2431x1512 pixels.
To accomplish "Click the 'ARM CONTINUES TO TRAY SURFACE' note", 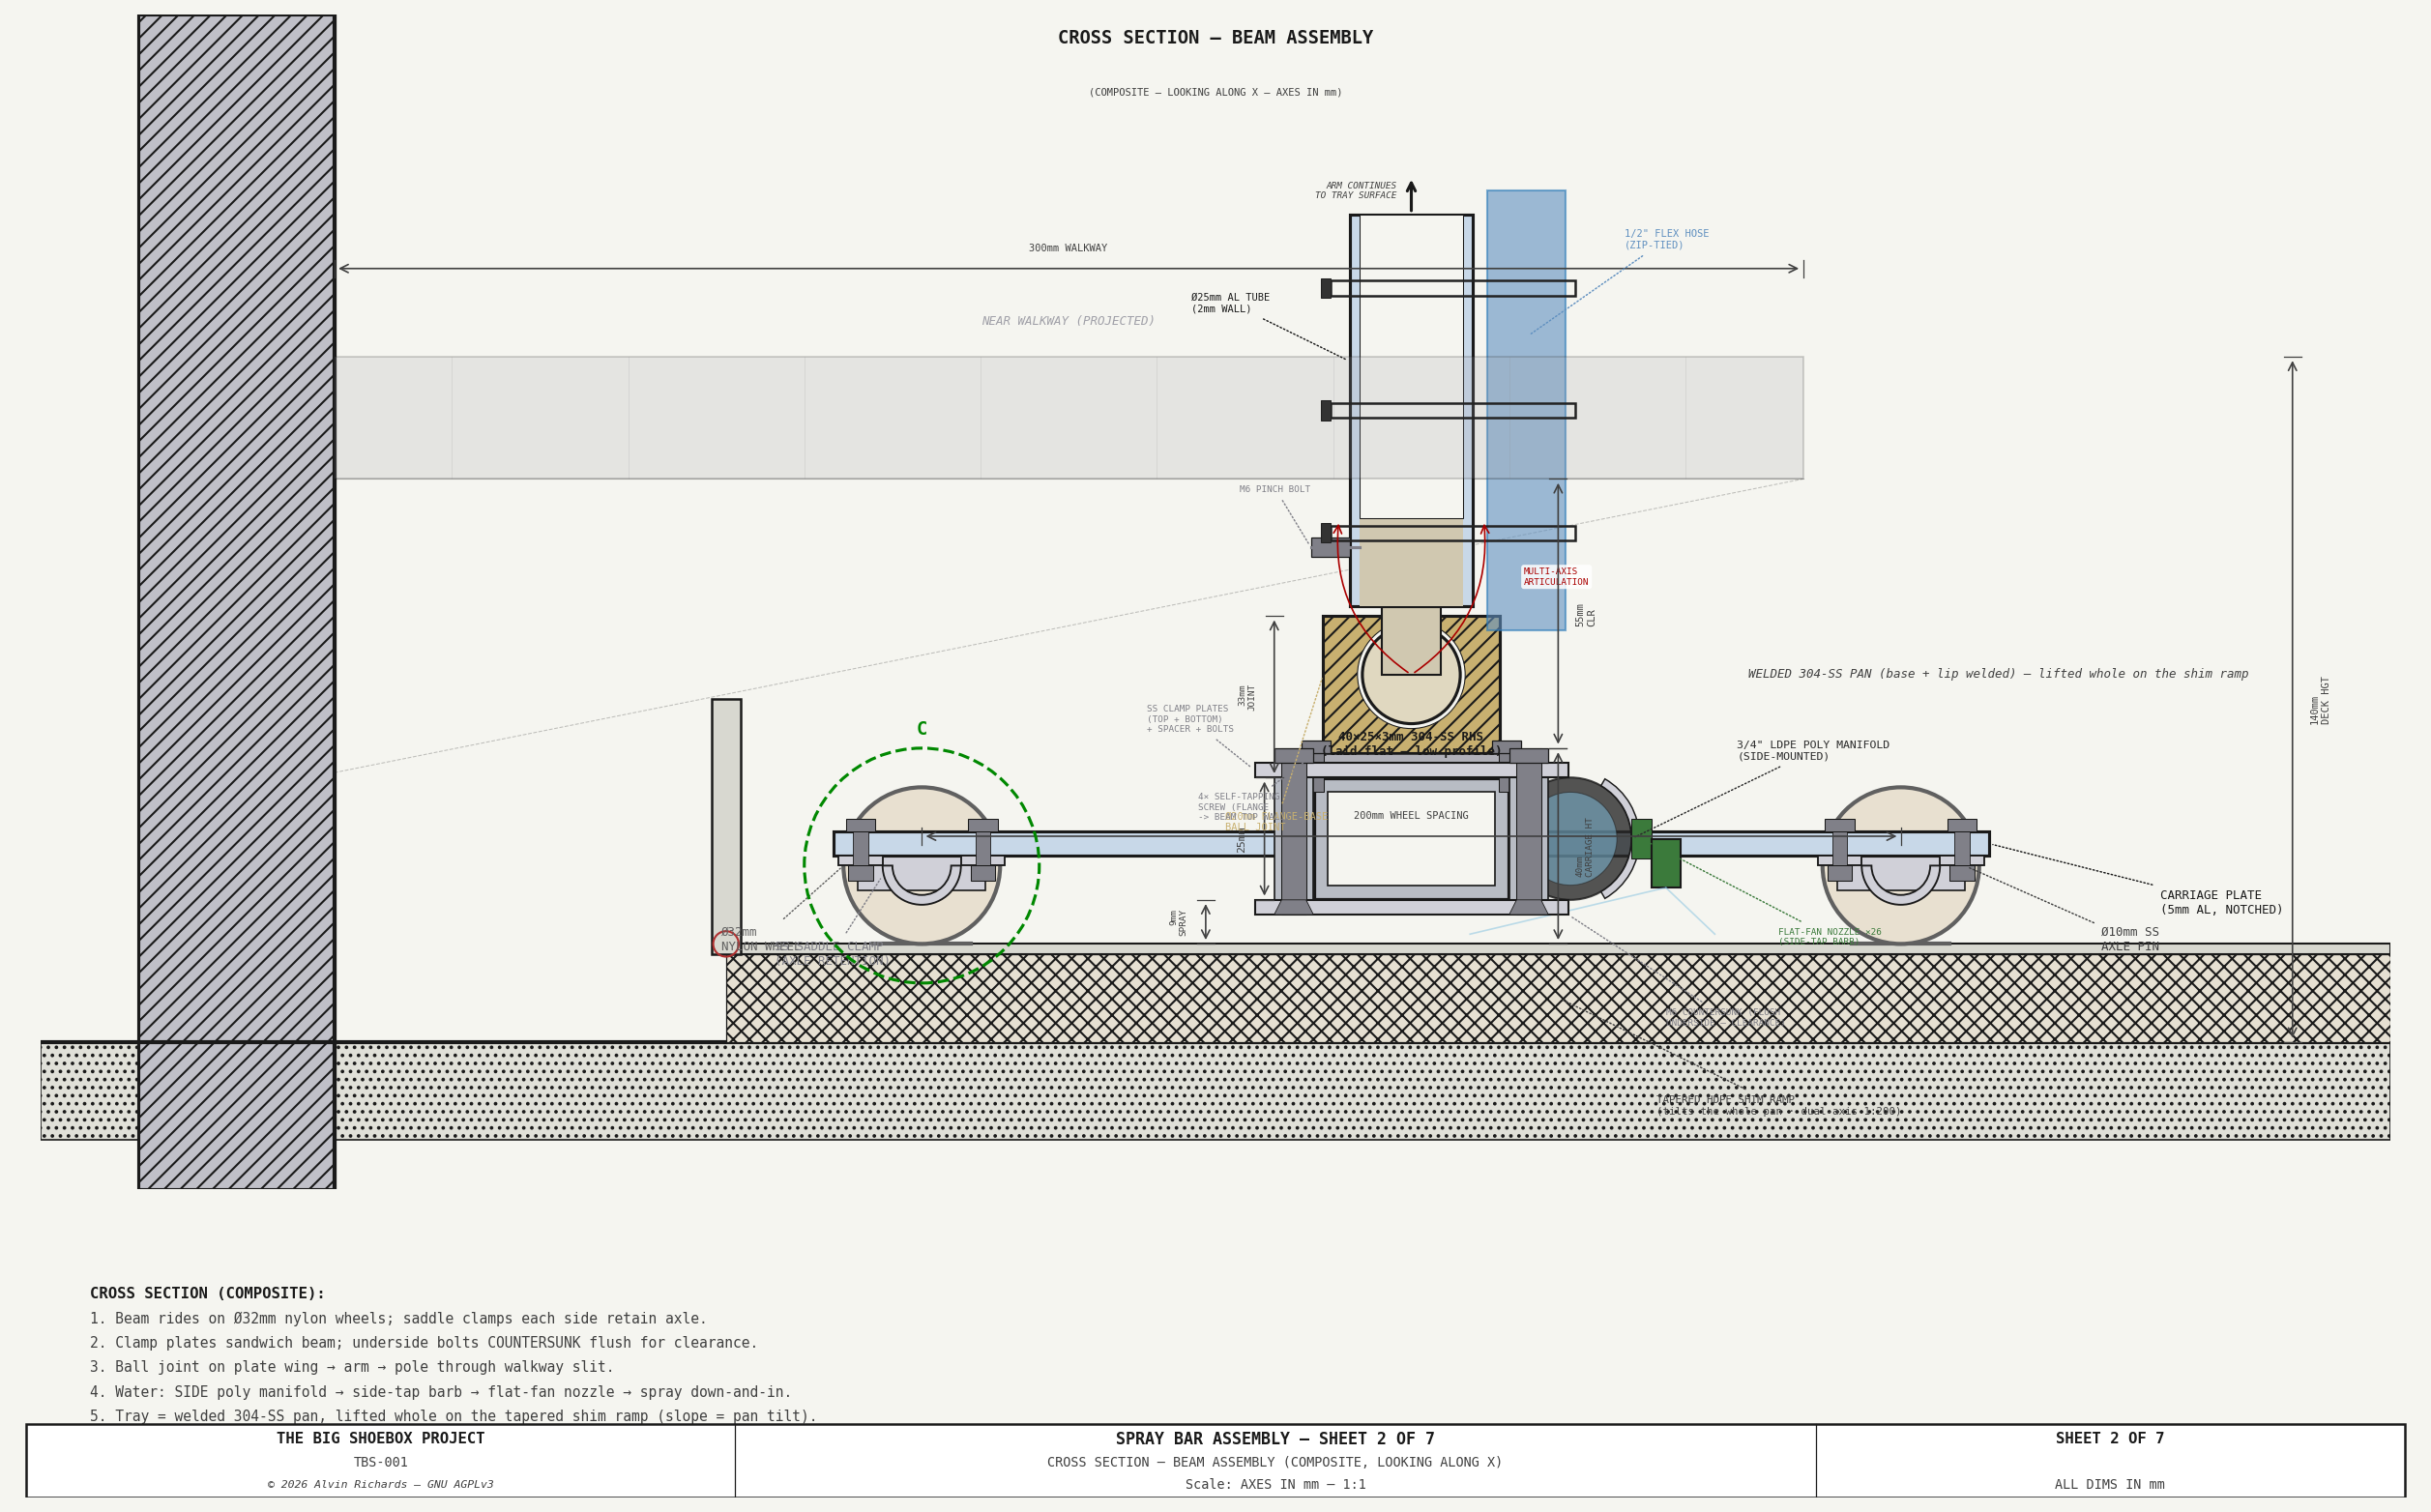I will tap(1355, 190).
